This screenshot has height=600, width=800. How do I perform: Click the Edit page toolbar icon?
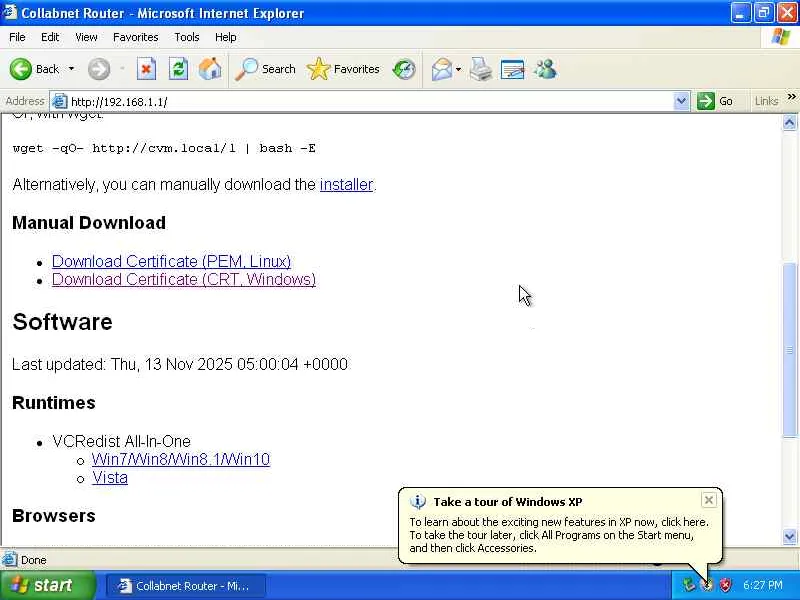pyautogui.click(x=512, y=69)
